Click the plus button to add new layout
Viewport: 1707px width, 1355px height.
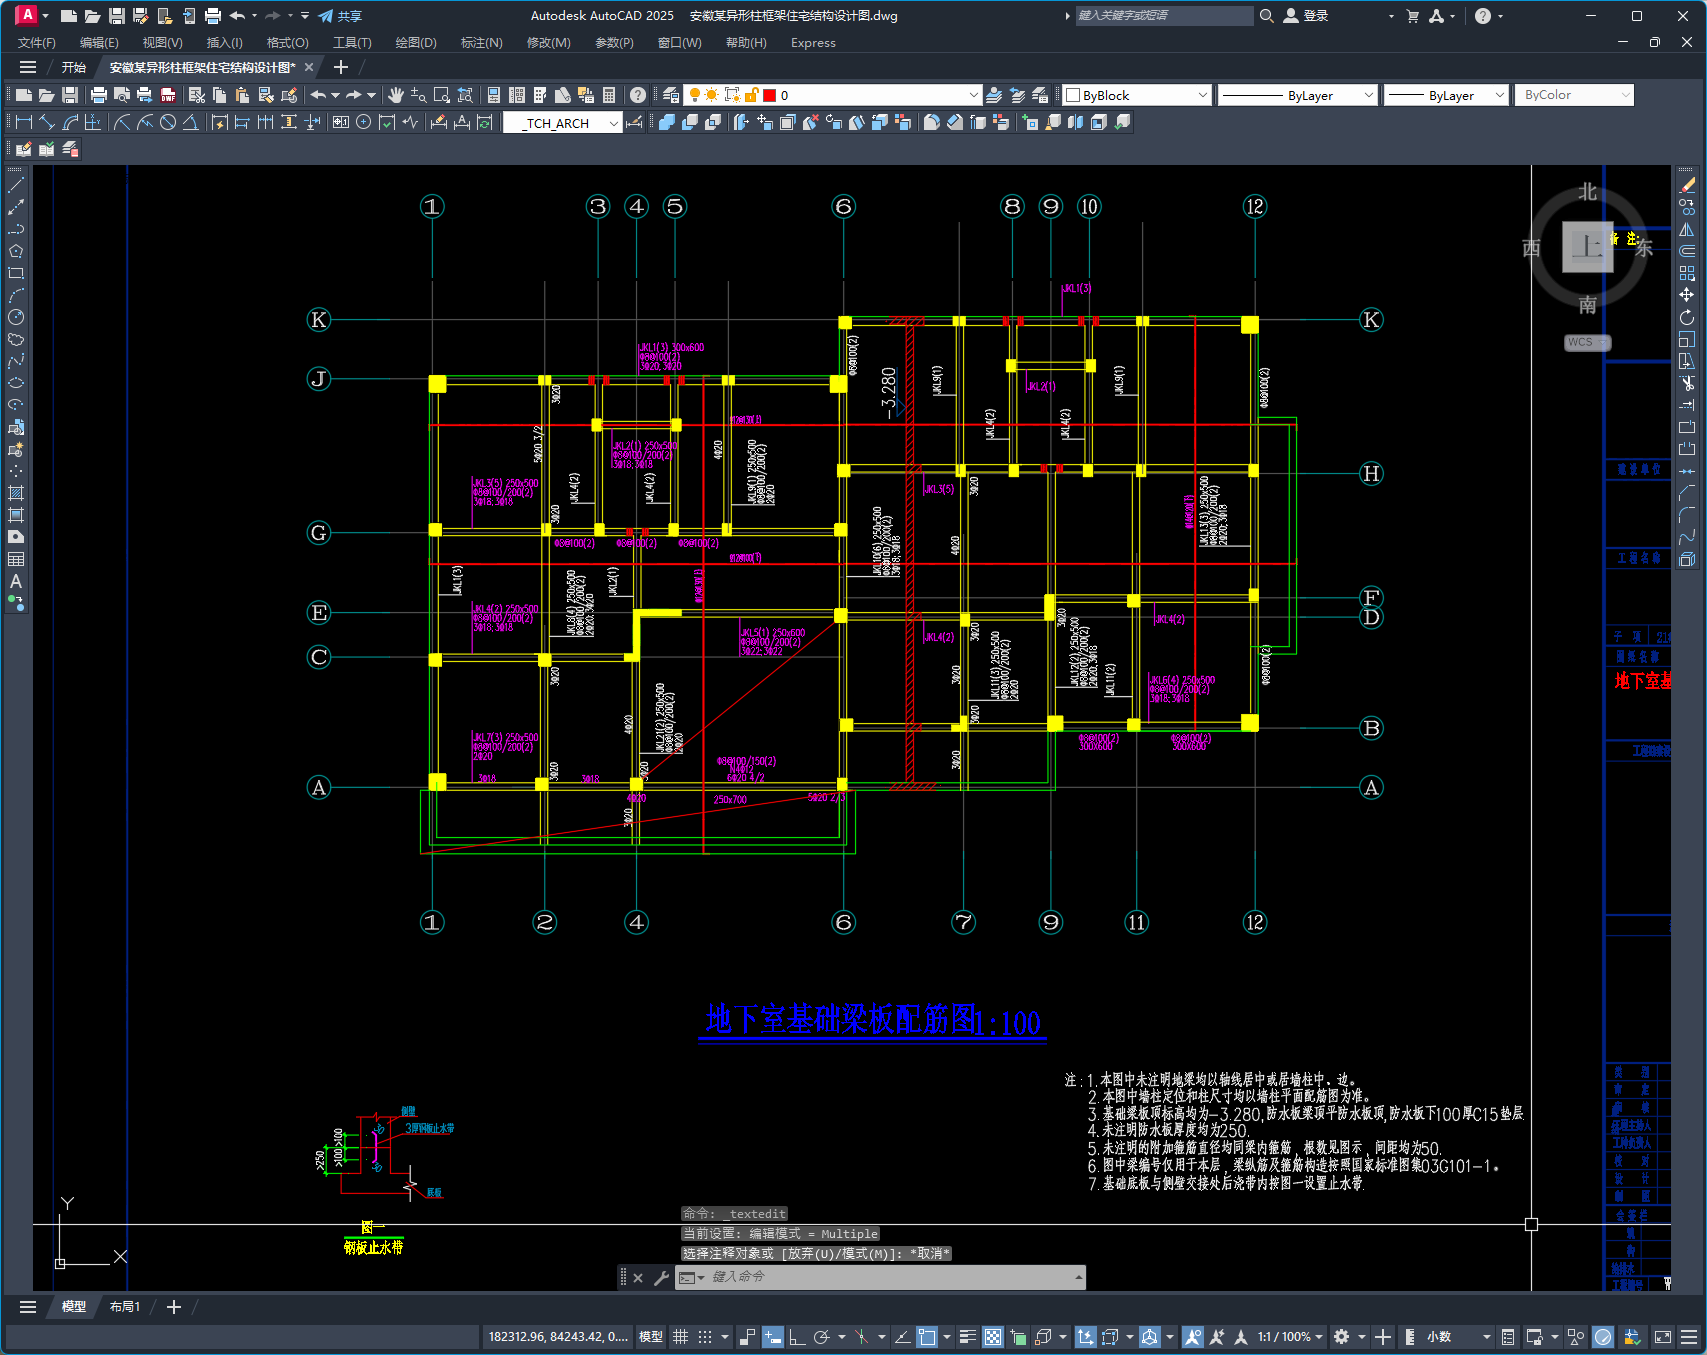[173, 1307]
